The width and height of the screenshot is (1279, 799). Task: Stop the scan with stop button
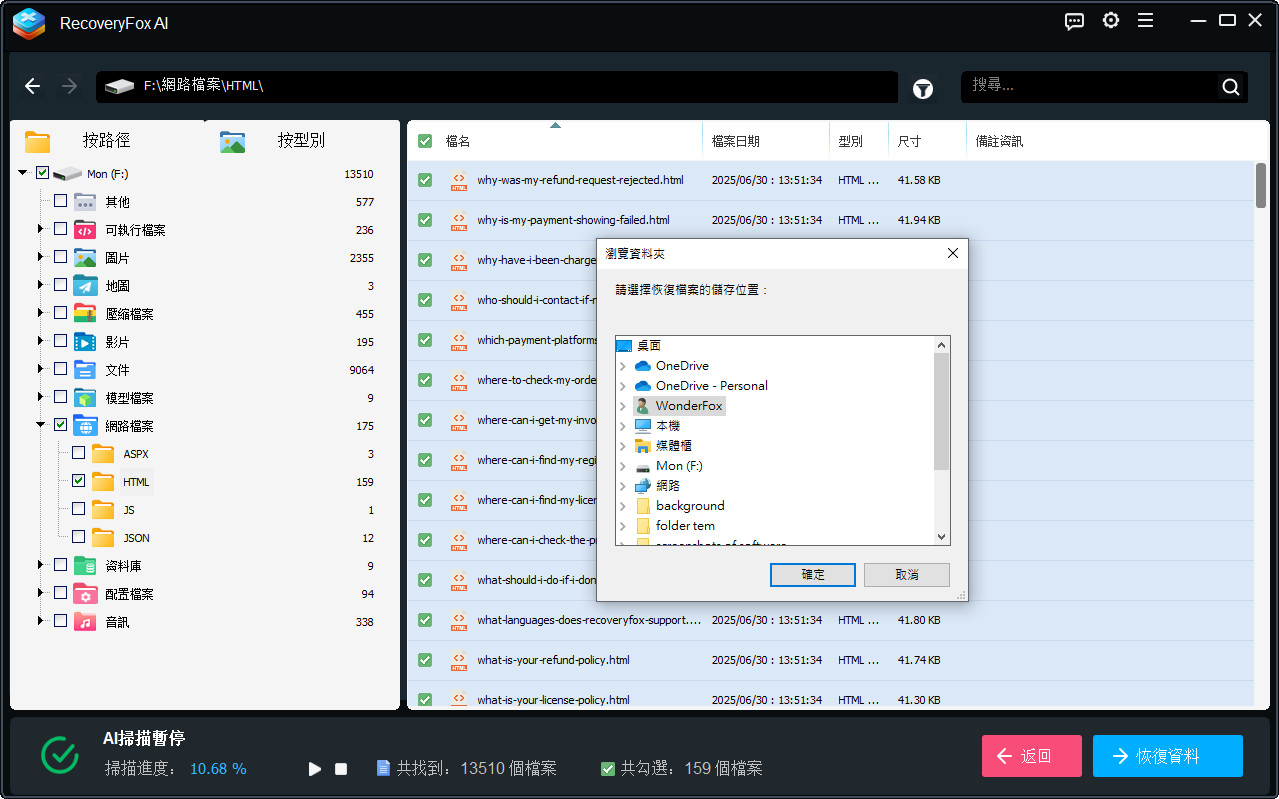pyautogui.click(x=341, y=769)
